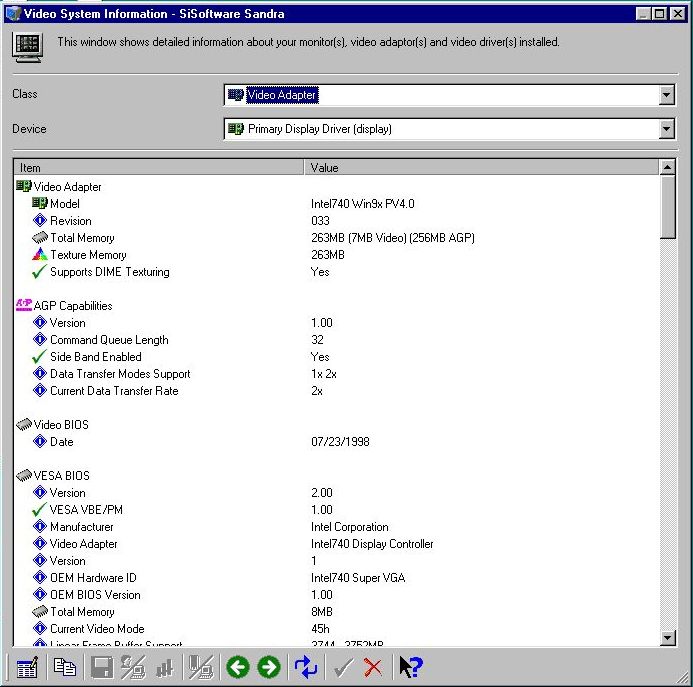Click the date value 07/23/1998
The height and width of the screenshot is (687, 693).
(x=340, y=442)
